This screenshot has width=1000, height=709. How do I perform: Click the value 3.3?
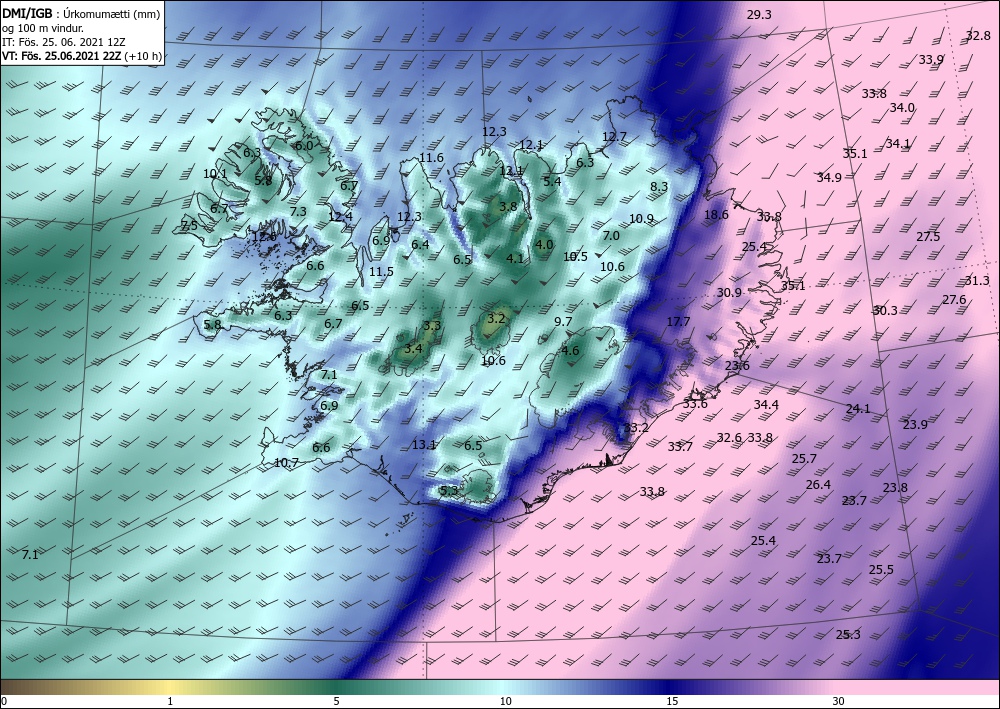click(432, 326)
